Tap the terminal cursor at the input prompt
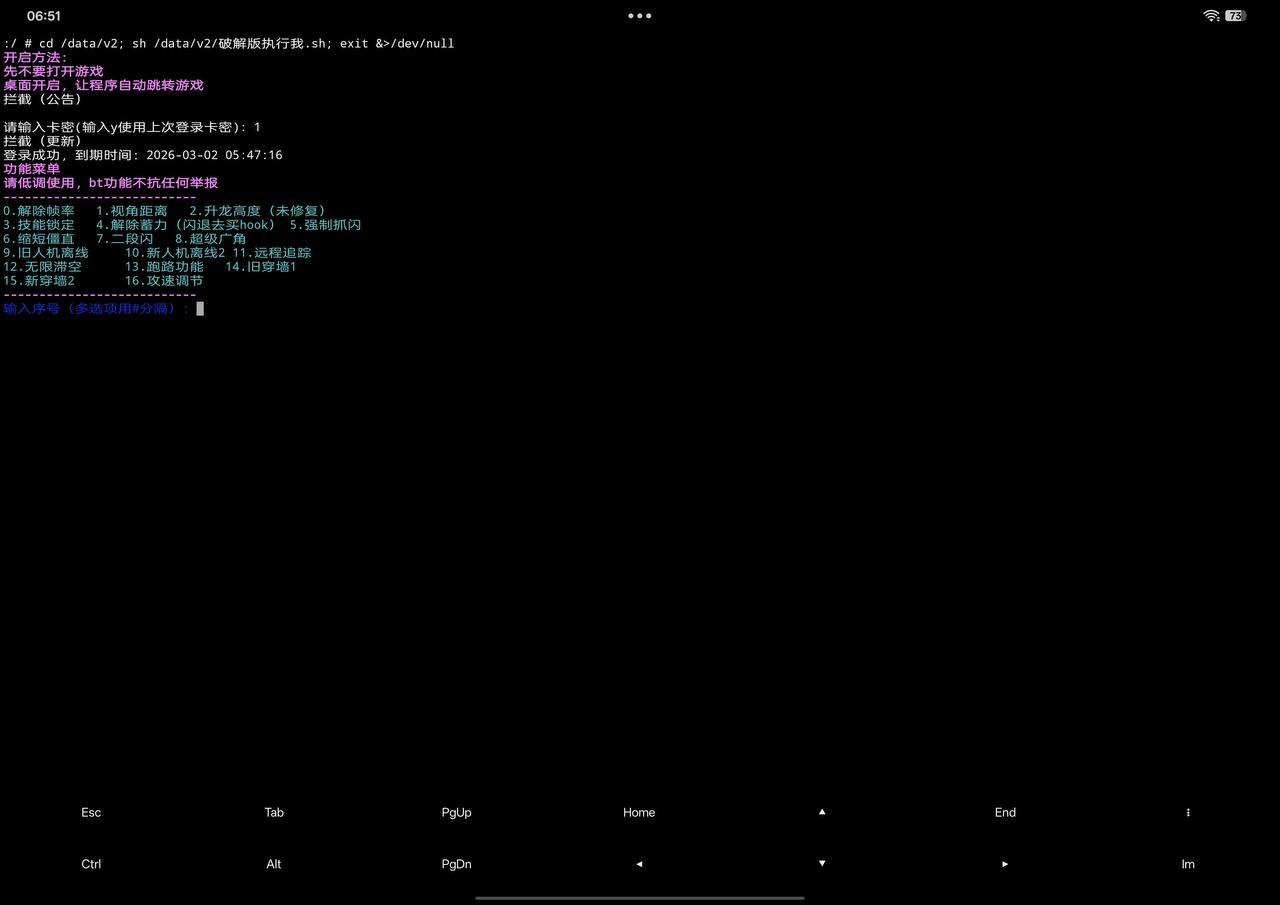Image resolution: width=1280 pixels, height=905 pixels. (200, 309)
